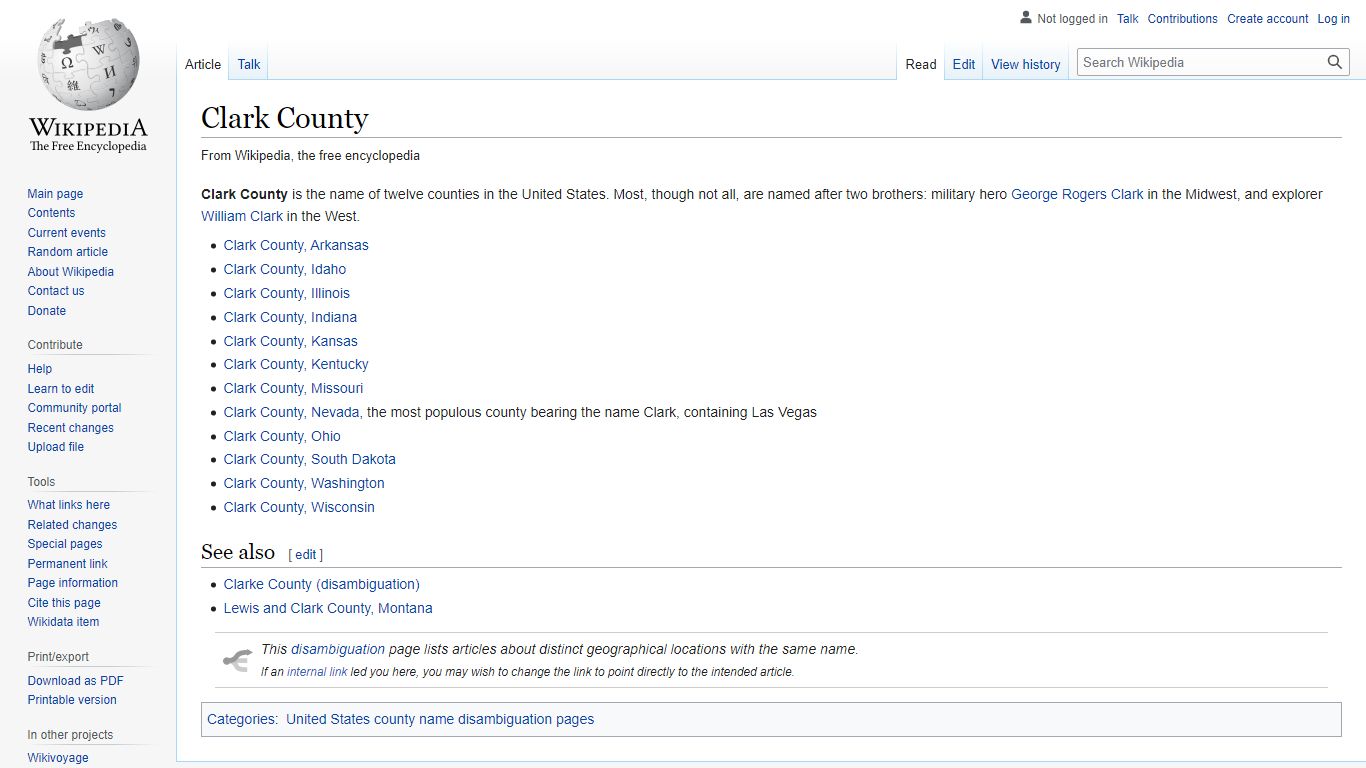Click the Clark County page heading

285,118
